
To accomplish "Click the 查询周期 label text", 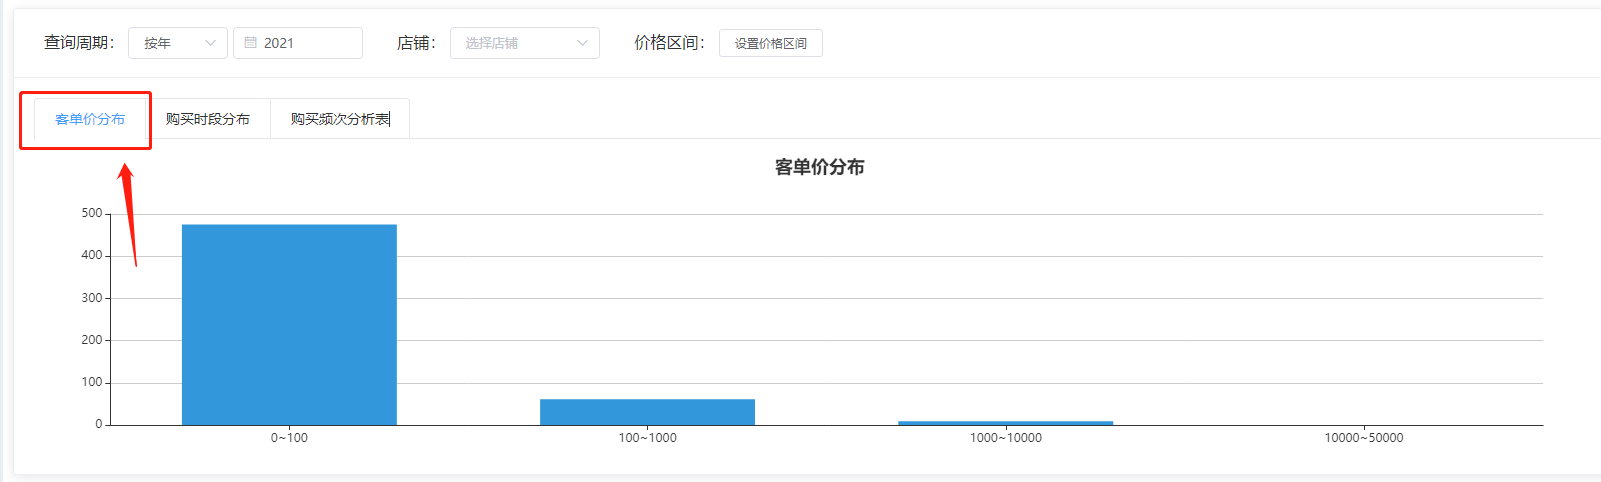I will (x=79, y=43).
